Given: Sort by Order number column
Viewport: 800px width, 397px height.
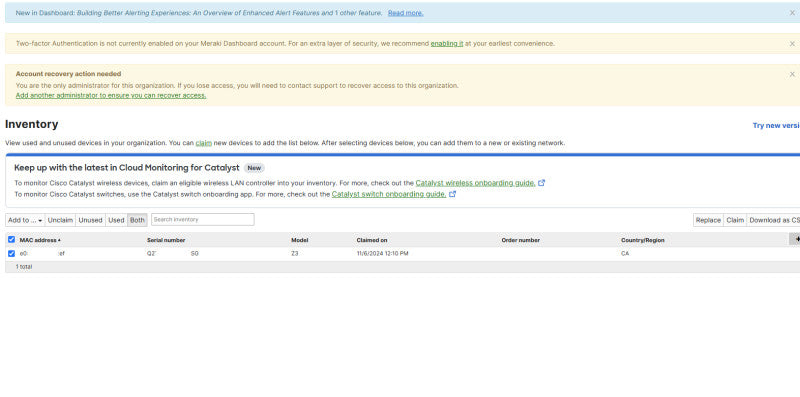Looking at the screenshot, I should pos(520,240).
